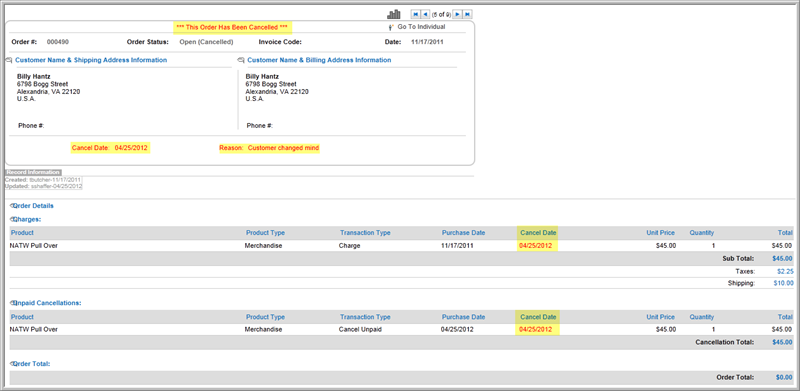
Task: Open Customer Name & Billing Address Information
Action: [319, 60]
